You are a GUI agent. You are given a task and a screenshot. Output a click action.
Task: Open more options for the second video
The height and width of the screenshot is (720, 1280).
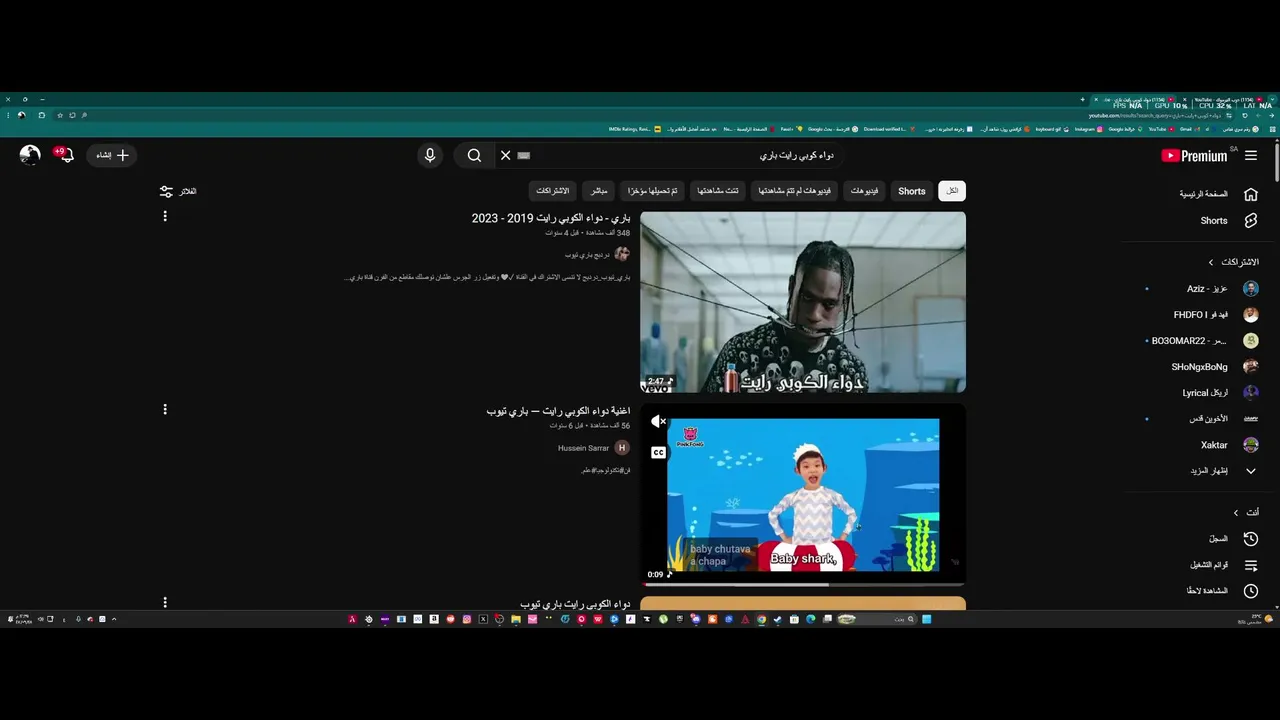(x=165, y=409)
